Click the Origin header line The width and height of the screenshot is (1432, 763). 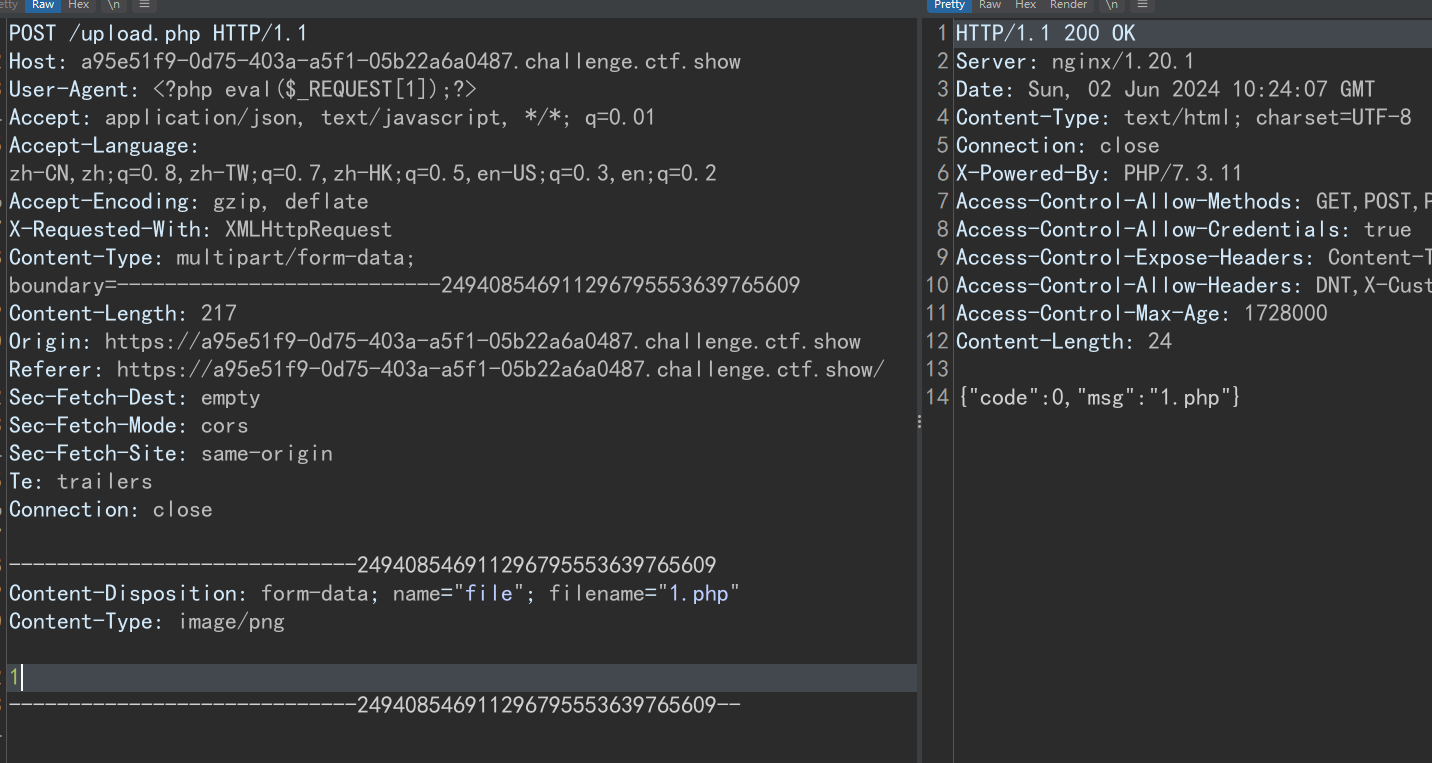(435, 341)
